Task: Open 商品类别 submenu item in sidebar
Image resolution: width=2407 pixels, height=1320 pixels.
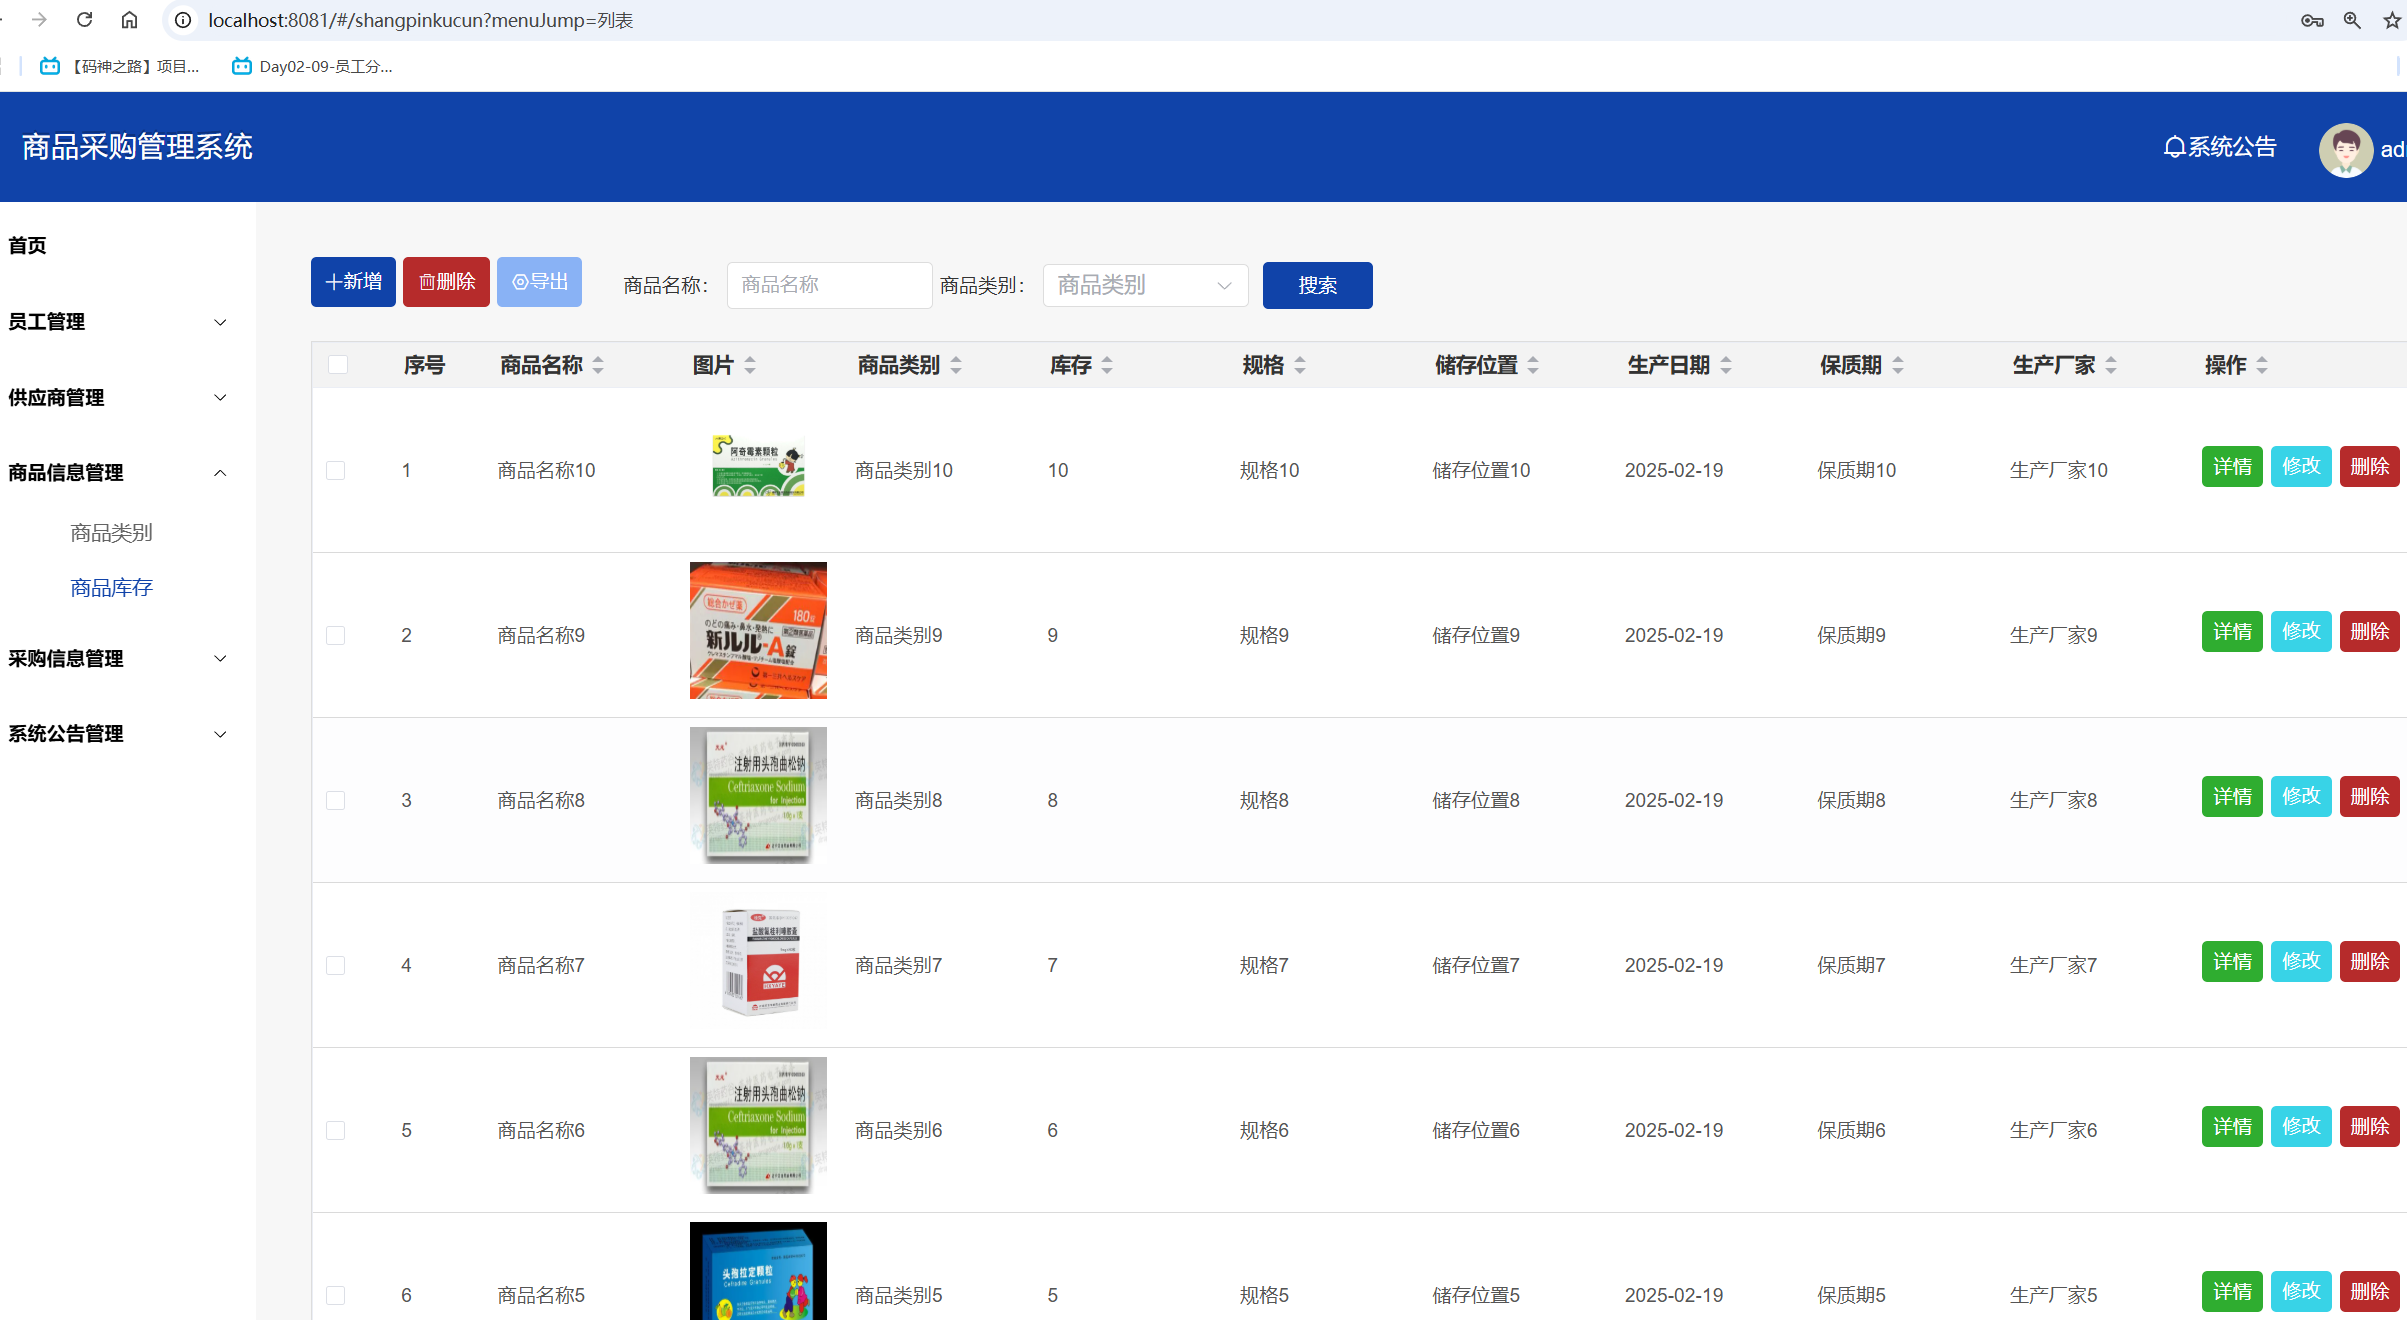Action: pyautogui.click(x=111, y=533)
